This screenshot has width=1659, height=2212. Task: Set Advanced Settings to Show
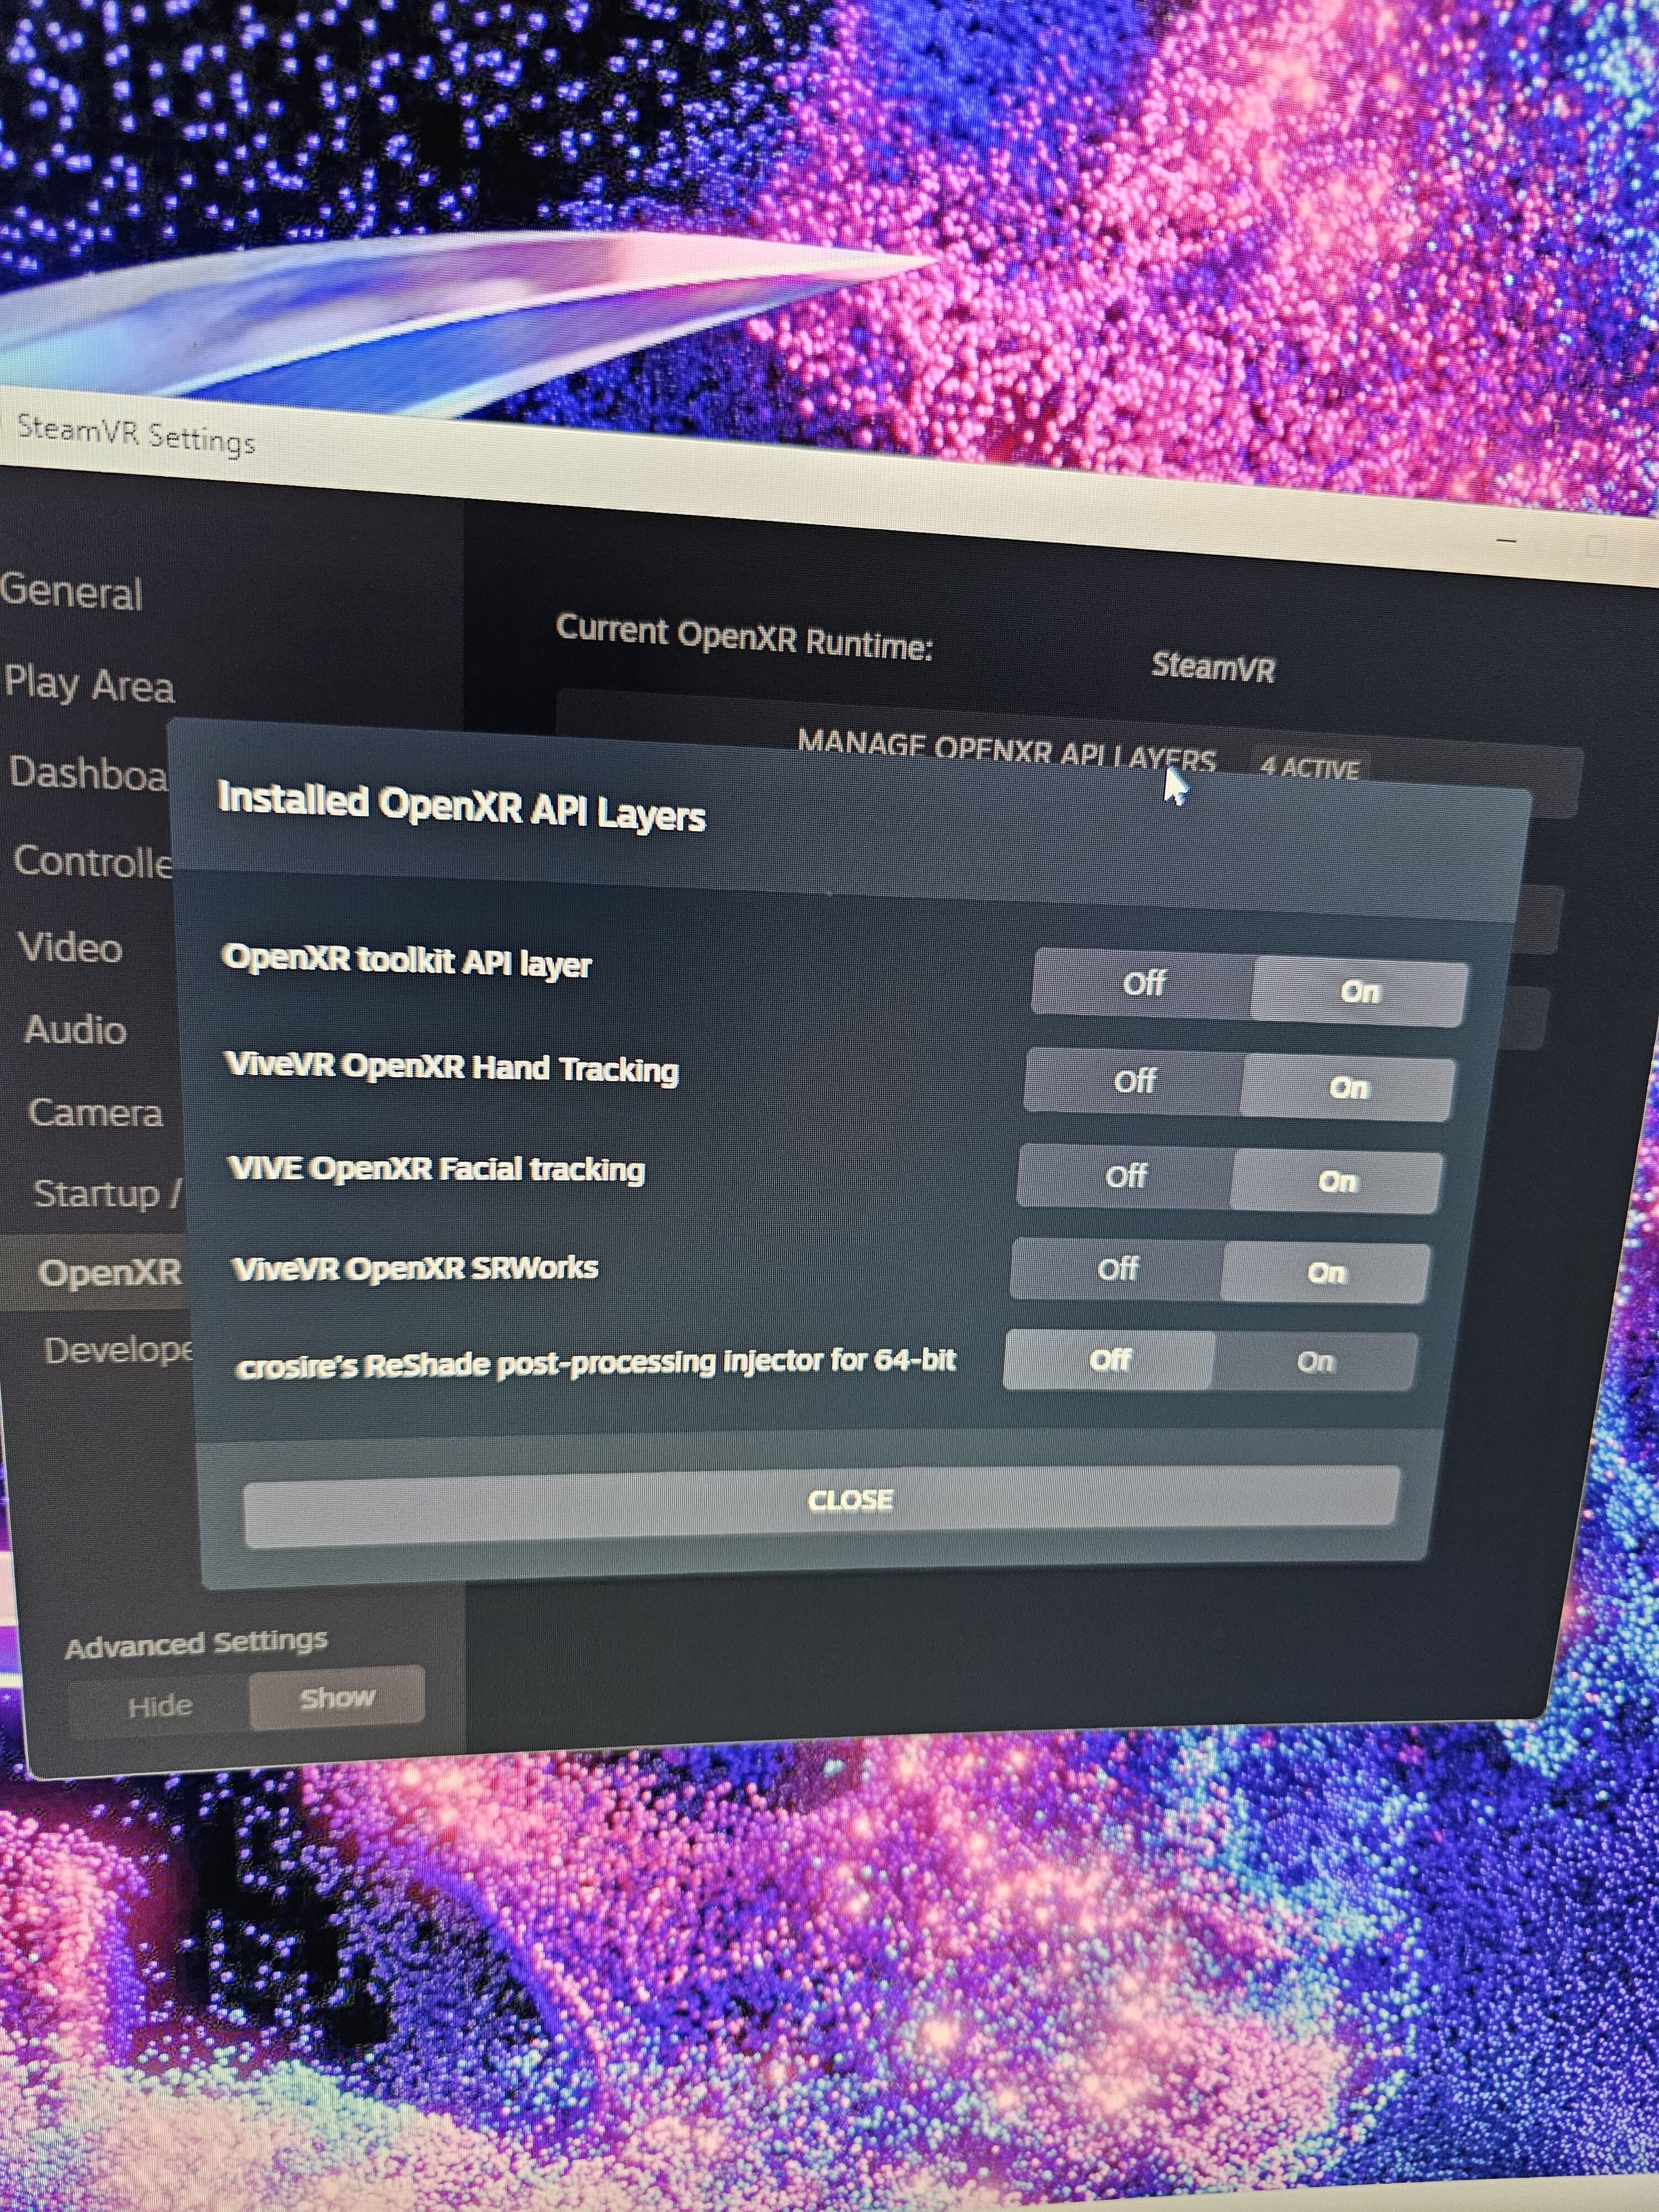pyautogui.click(x=337, y=1697)
